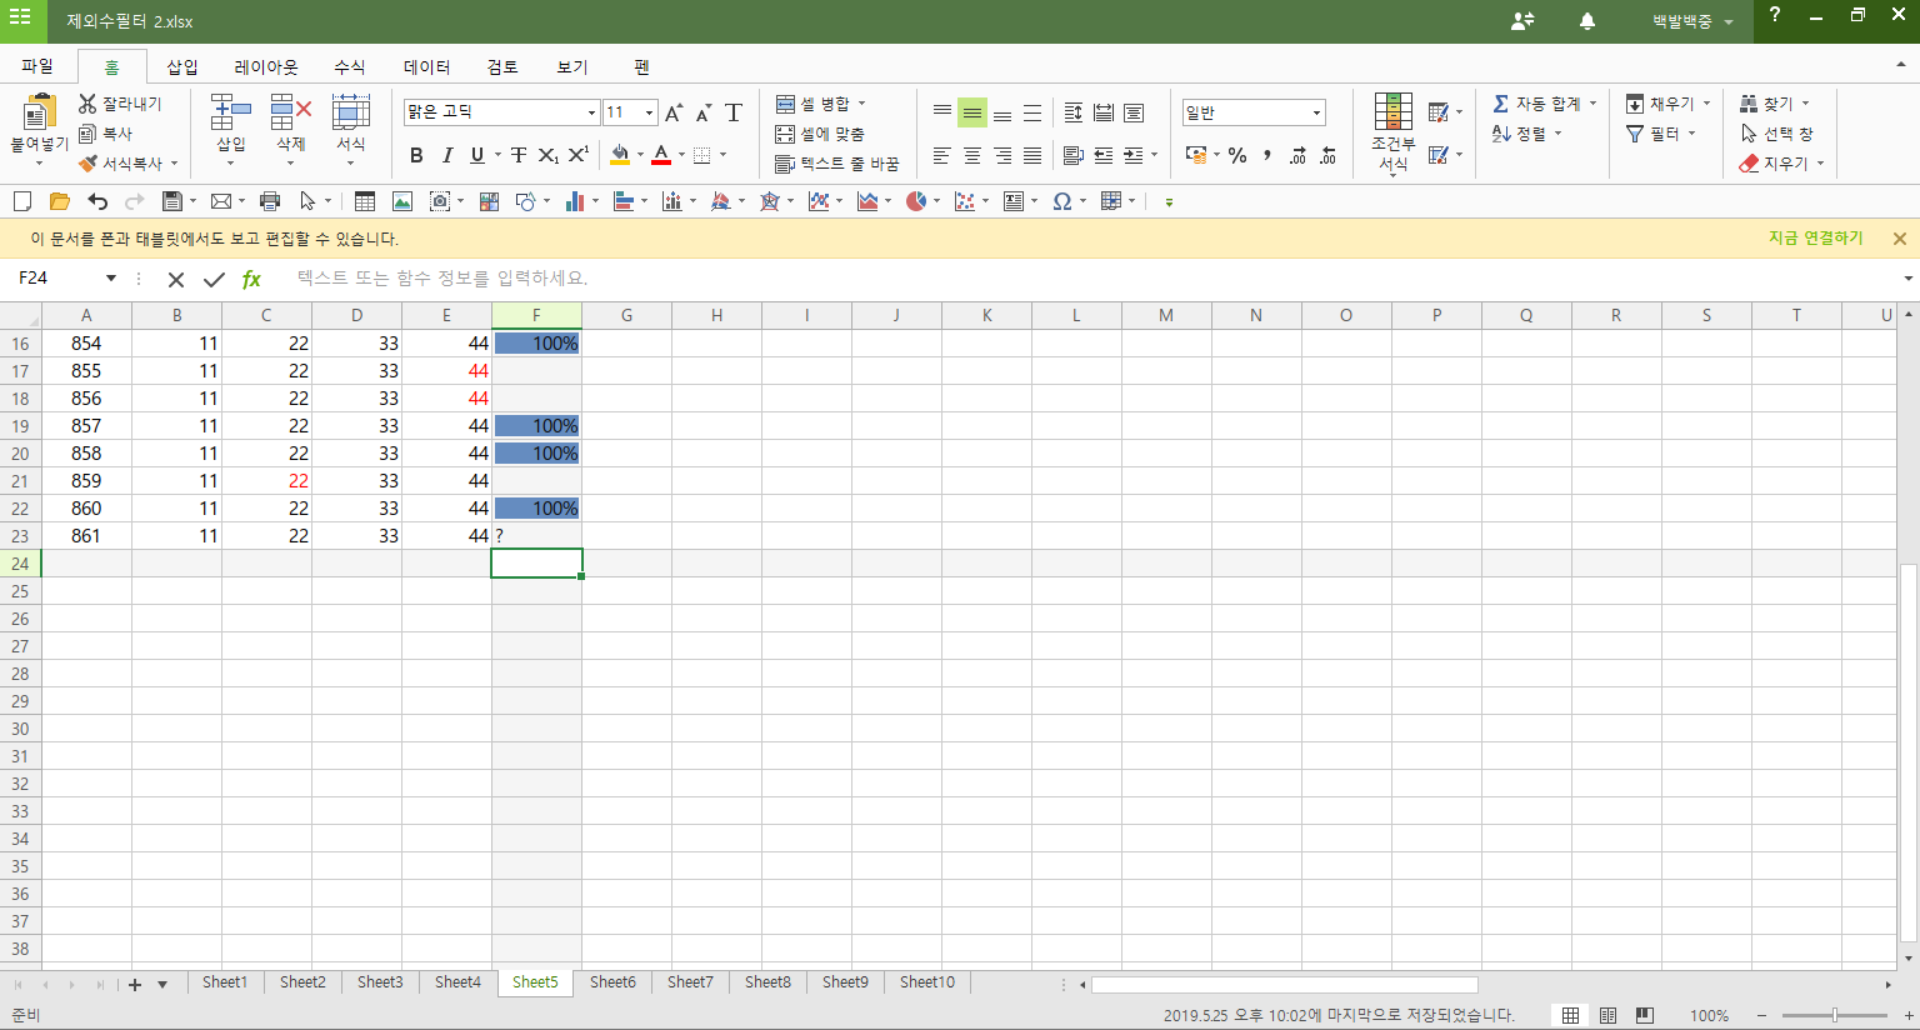Image resolution: width=1920 pixels, height=1030 pixels.
Task: Toggle Wrap Text (텍스트 줄 바꿈)
Action: 837,163
